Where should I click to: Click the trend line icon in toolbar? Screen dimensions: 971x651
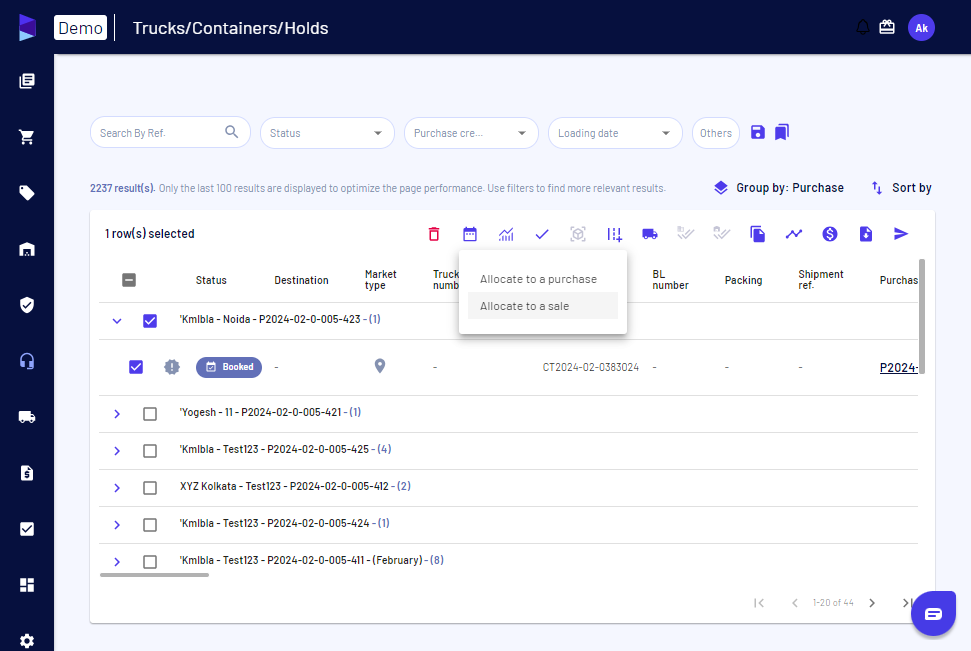[x=794, y=234]
